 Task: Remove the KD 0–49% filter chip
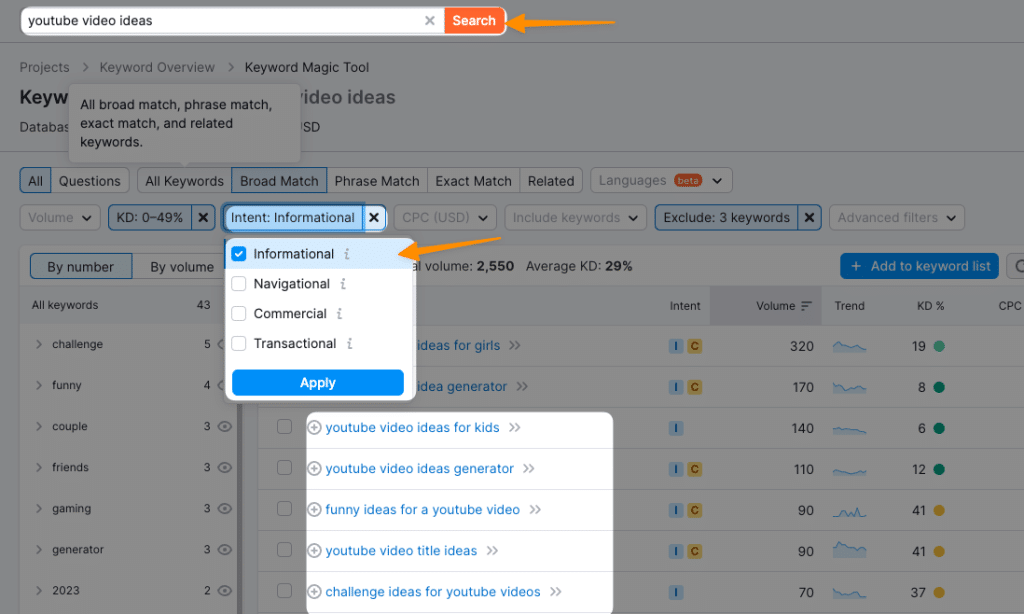coord(203,217)
